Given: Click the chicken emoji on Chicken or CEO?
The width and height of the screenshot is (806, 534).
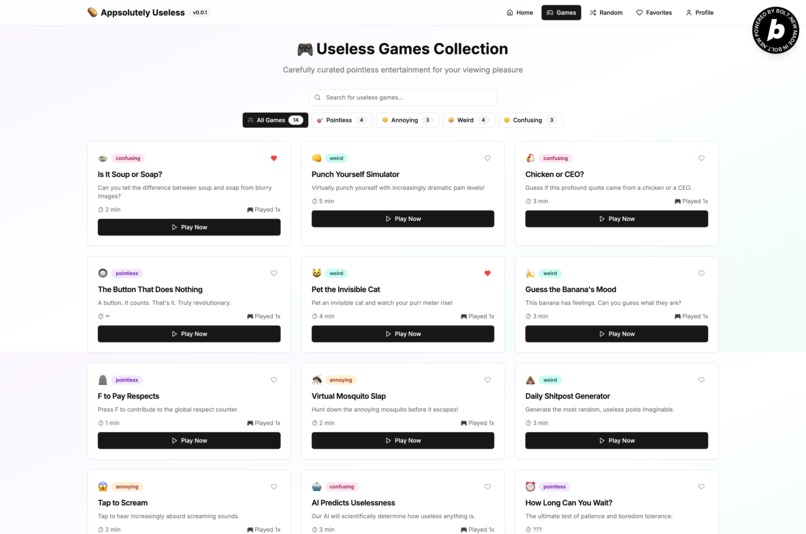Looking at the screenshot, I should [530, 158].
